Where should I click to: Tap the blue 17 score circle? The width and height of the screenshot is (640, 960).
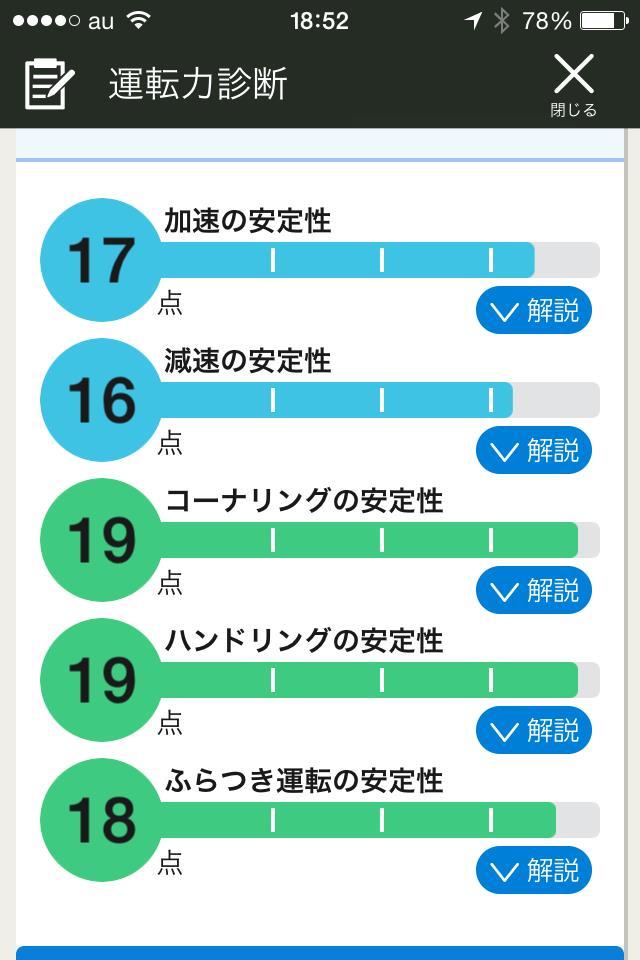[x=102, y=260]
